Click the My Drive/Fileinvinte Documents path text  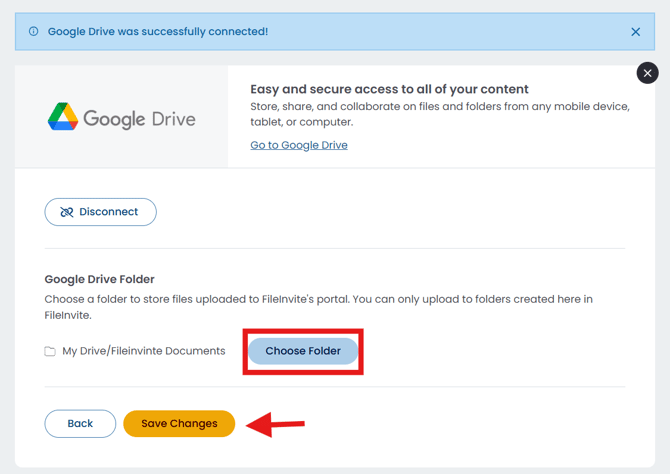(144, 351)
